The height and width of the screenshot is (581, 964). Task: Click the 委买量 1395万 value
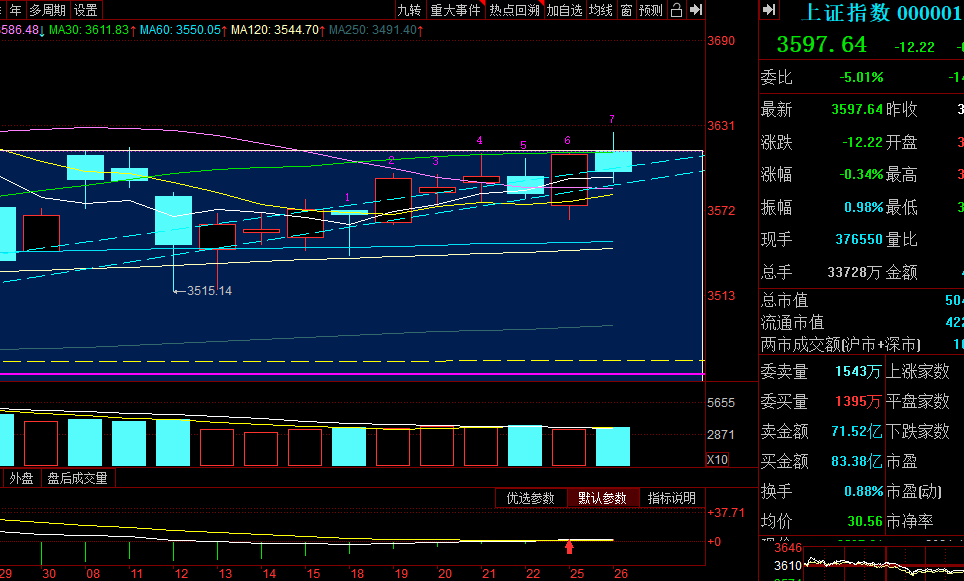click(x=858, y=401)
